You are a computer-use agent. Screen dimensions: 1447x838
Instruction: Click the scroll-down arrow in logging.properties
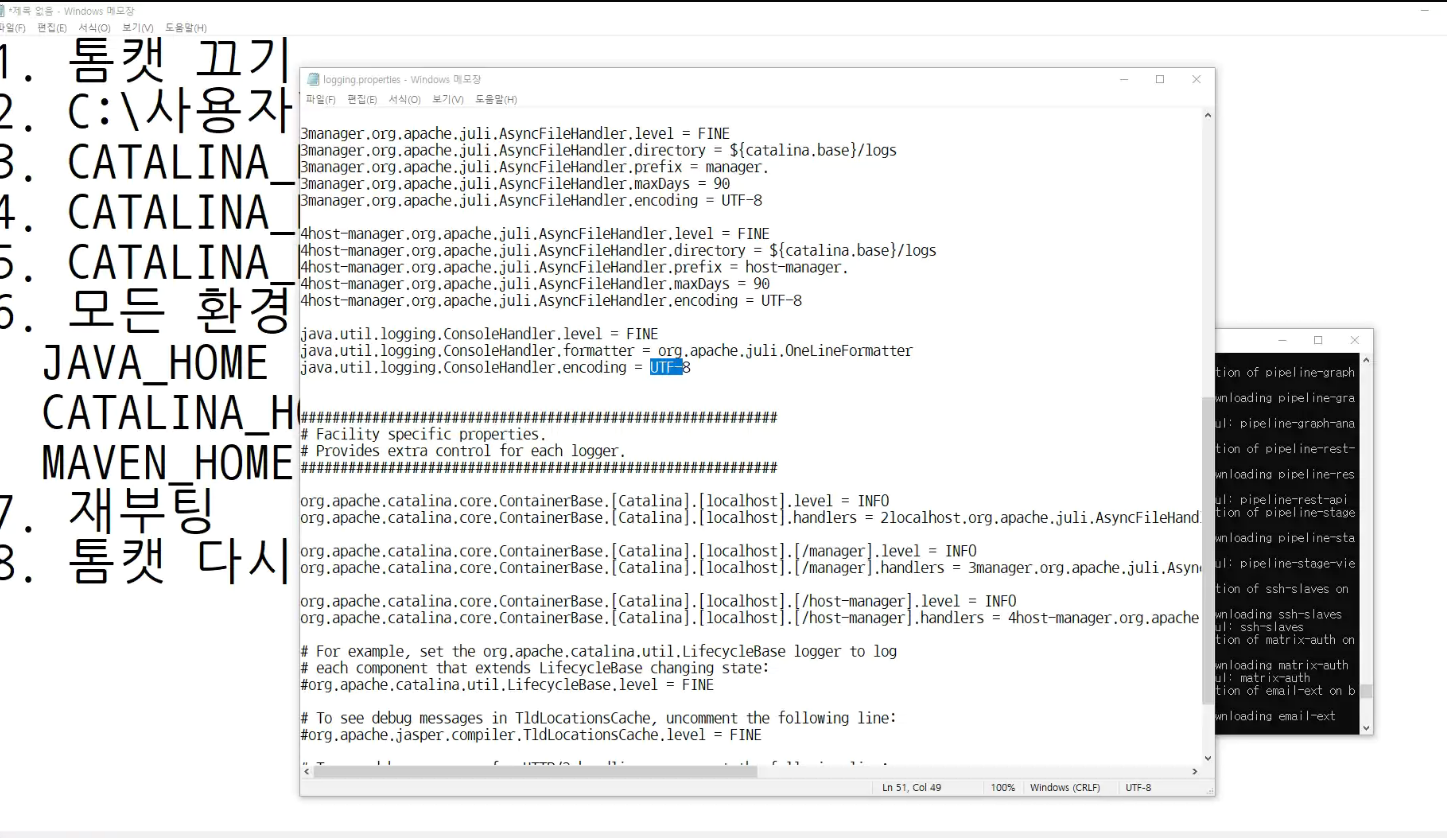pyautogui.click(x=1207, y=757)
